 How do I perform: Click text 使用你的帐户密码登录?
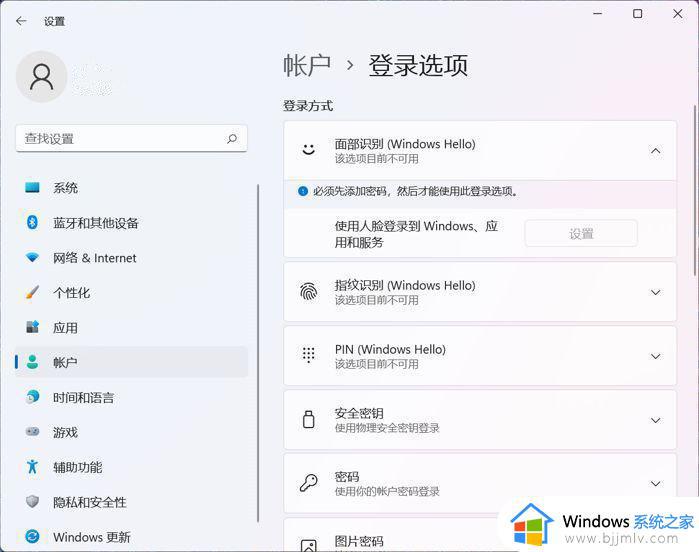click(387, 491)
